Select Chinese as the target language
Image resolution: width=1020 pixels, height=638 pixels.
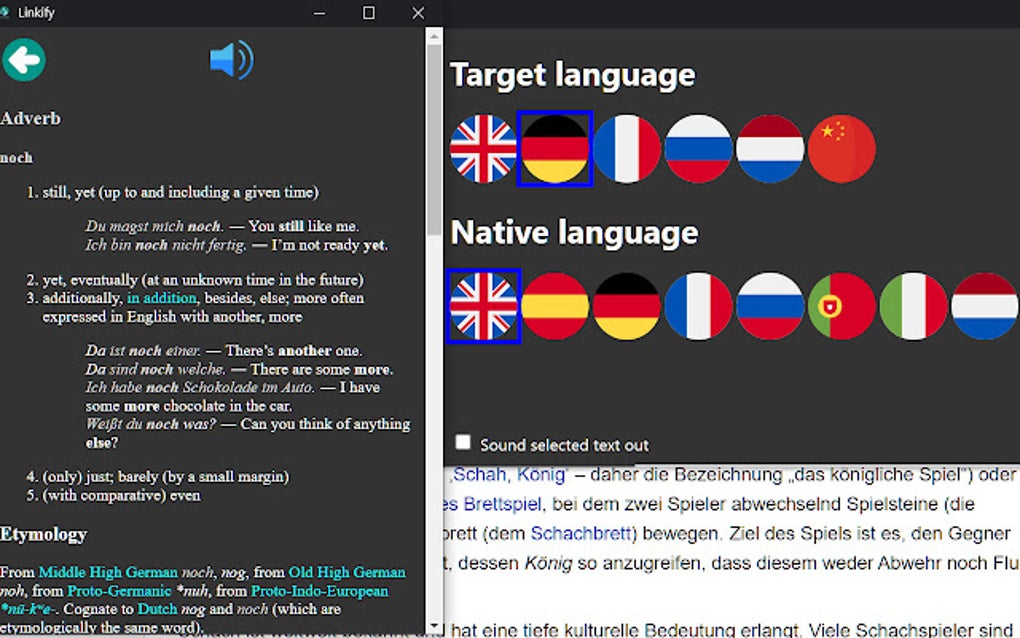[842, 150]
